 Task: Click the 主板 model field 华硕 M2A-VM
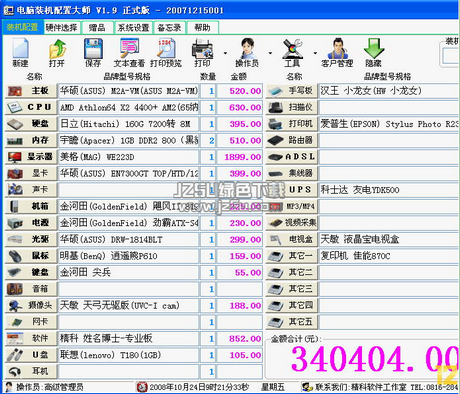pyautogui.click(x=129, y=91)
